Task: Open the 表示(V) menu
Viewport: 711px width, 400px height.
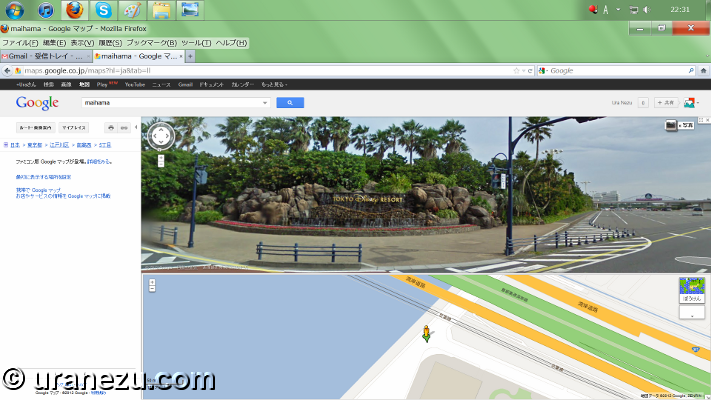Action: pyautogui.click(x=82, y=43)
